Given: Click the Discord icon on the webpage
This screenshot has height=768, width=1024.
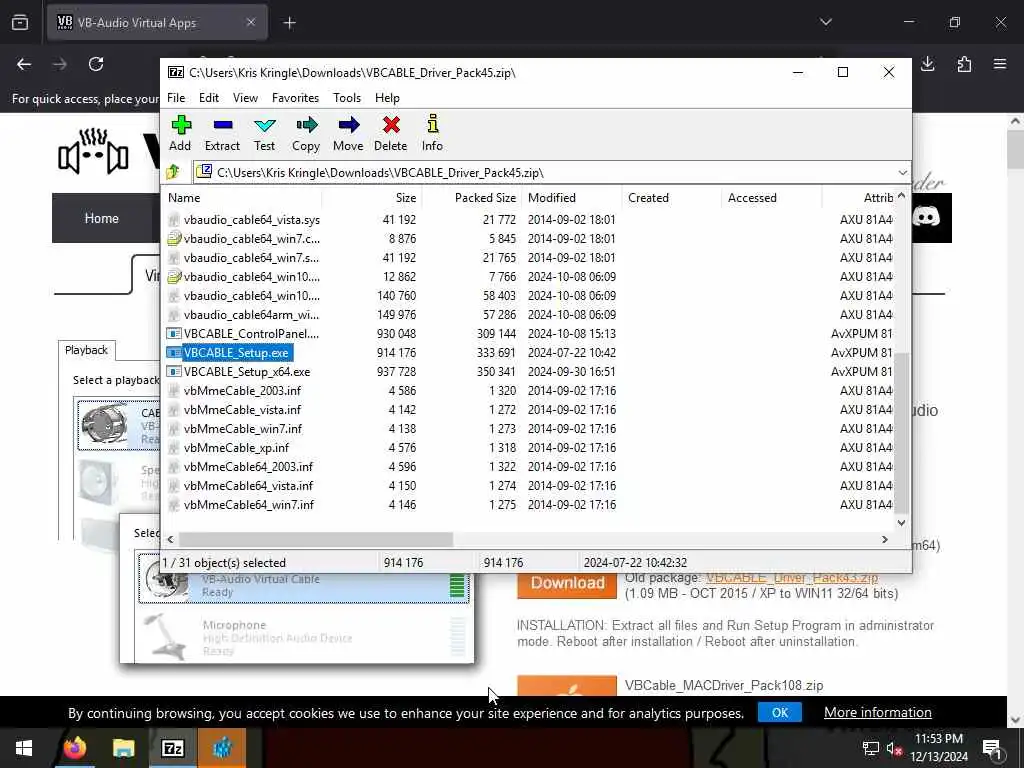Looking at the screenshot, I should tap(926, 216).
